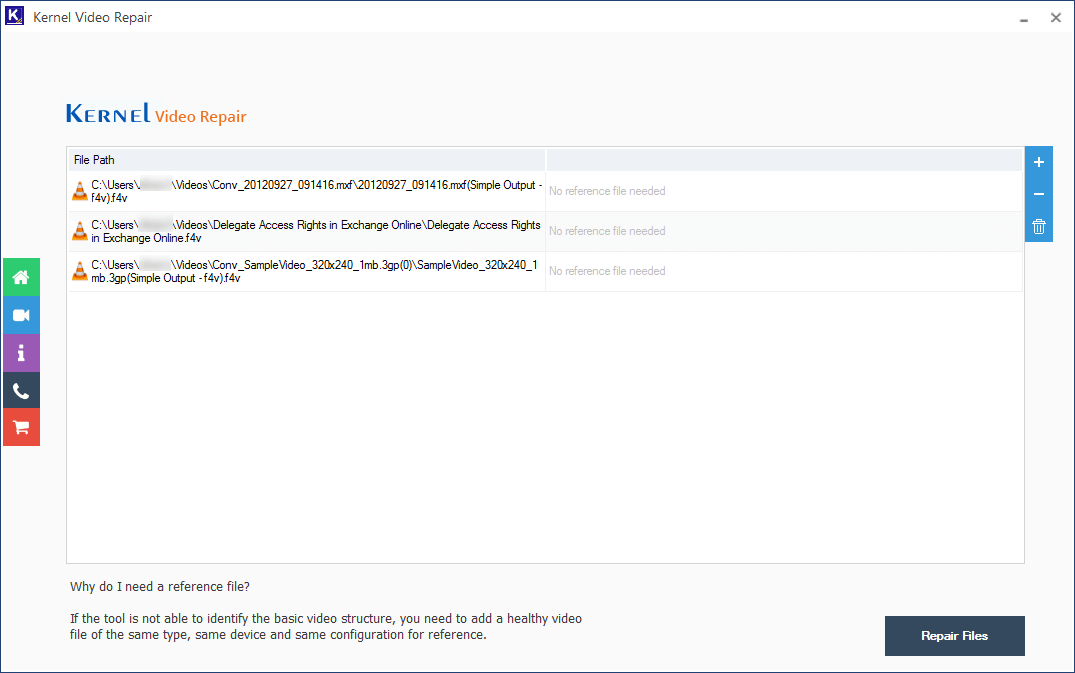Select the VLC icon of the SampleVideo_320x240 row
1075x673 pixels.
[x=80, y=271]
